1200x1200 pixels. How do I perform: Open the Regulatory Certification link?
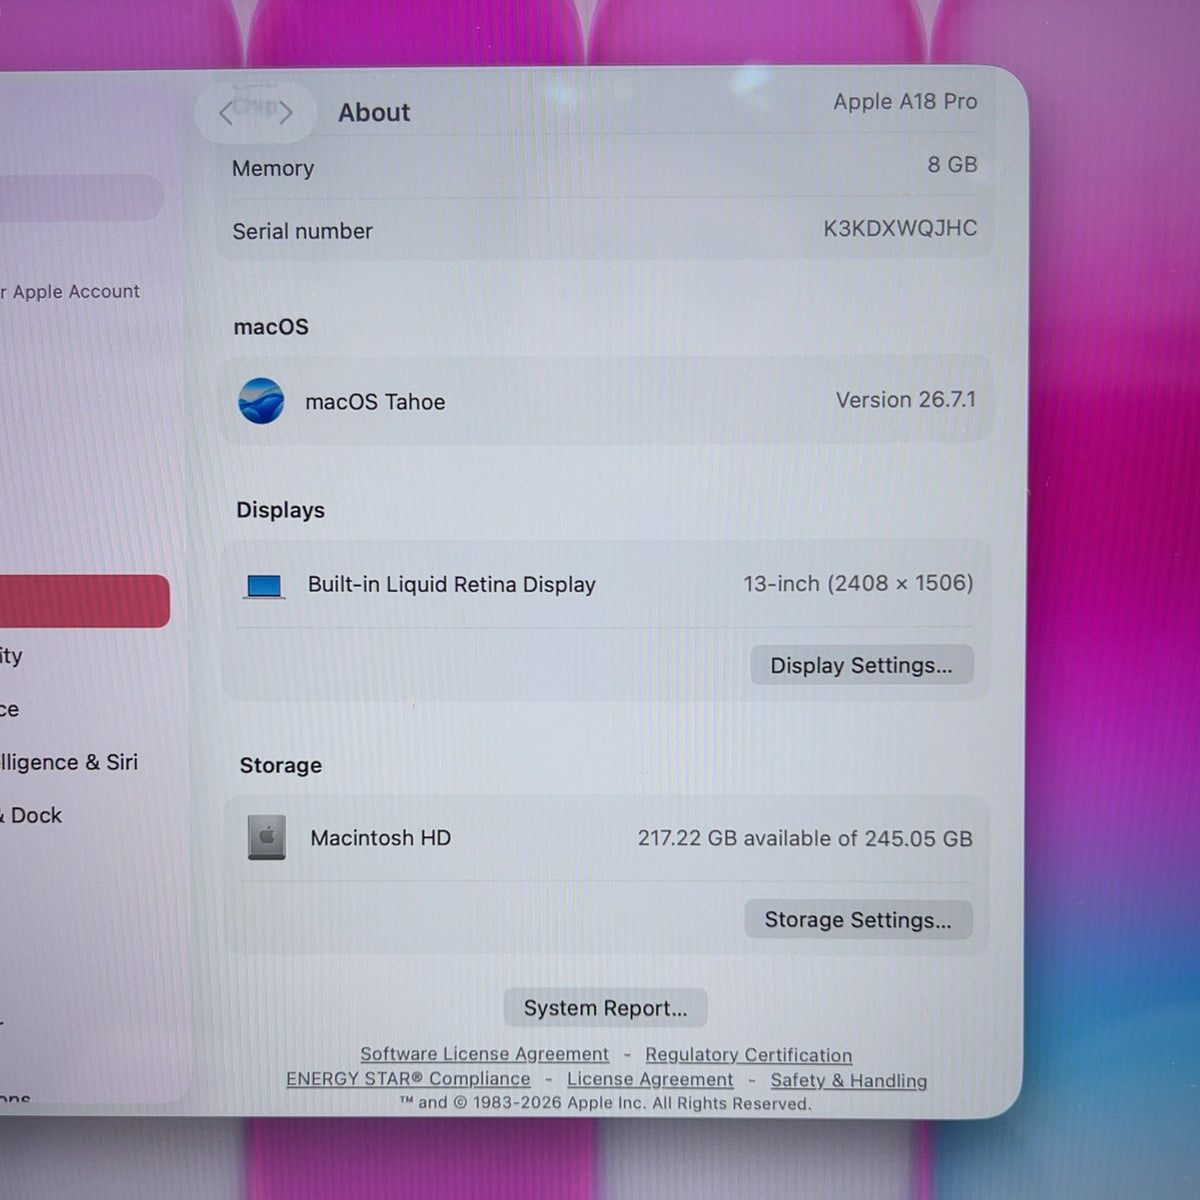(749, 1055)
